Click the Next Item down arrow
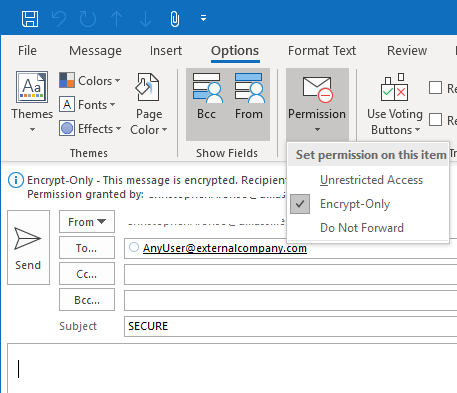Screen dimensions: 457x393 coord(145,19)
